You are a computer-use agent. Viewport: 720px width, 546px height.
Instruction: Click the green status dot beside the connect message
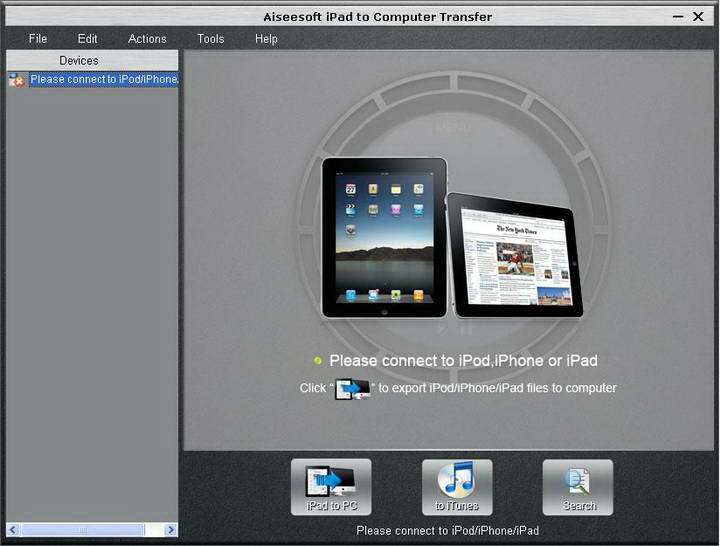(317, 361)
